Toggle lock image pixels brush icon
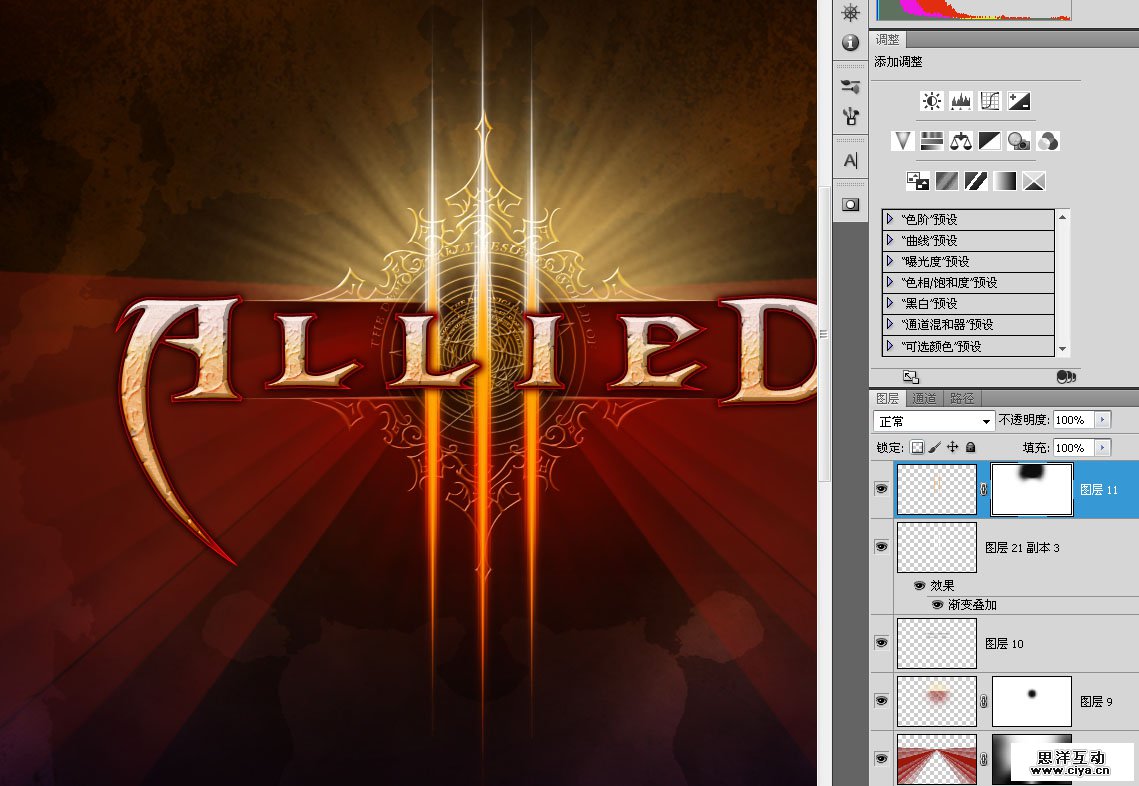Viewport: 1139px width, 786px height. 935,447
